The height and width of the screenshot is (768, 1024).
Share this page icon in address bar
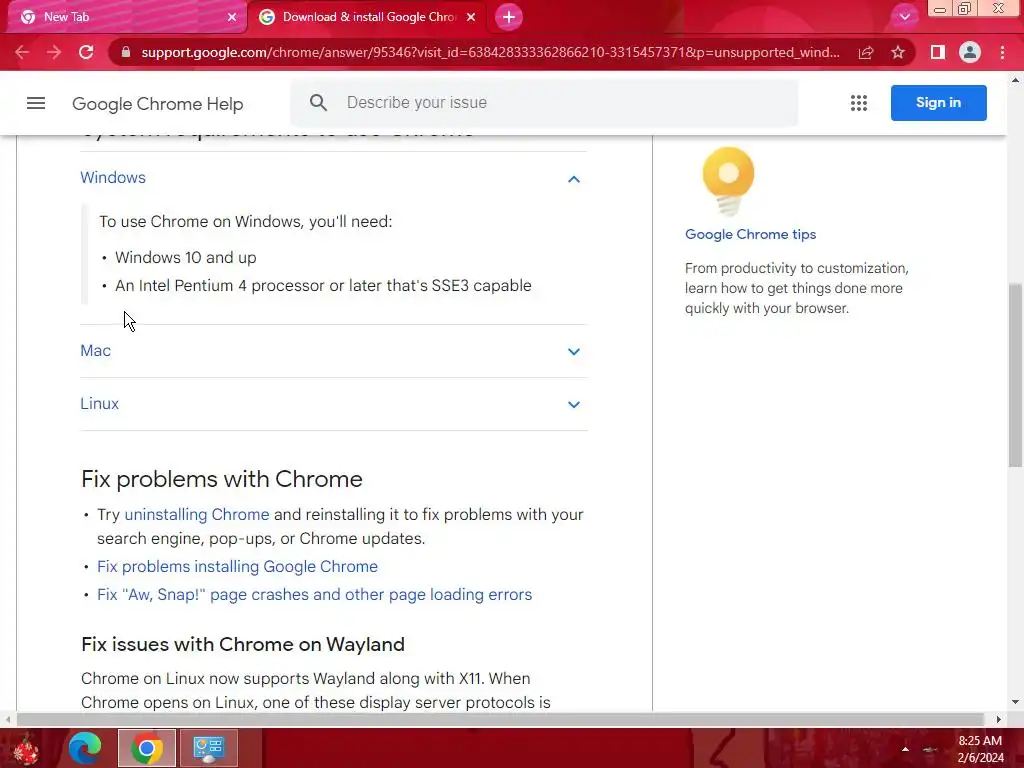(866, 52)
